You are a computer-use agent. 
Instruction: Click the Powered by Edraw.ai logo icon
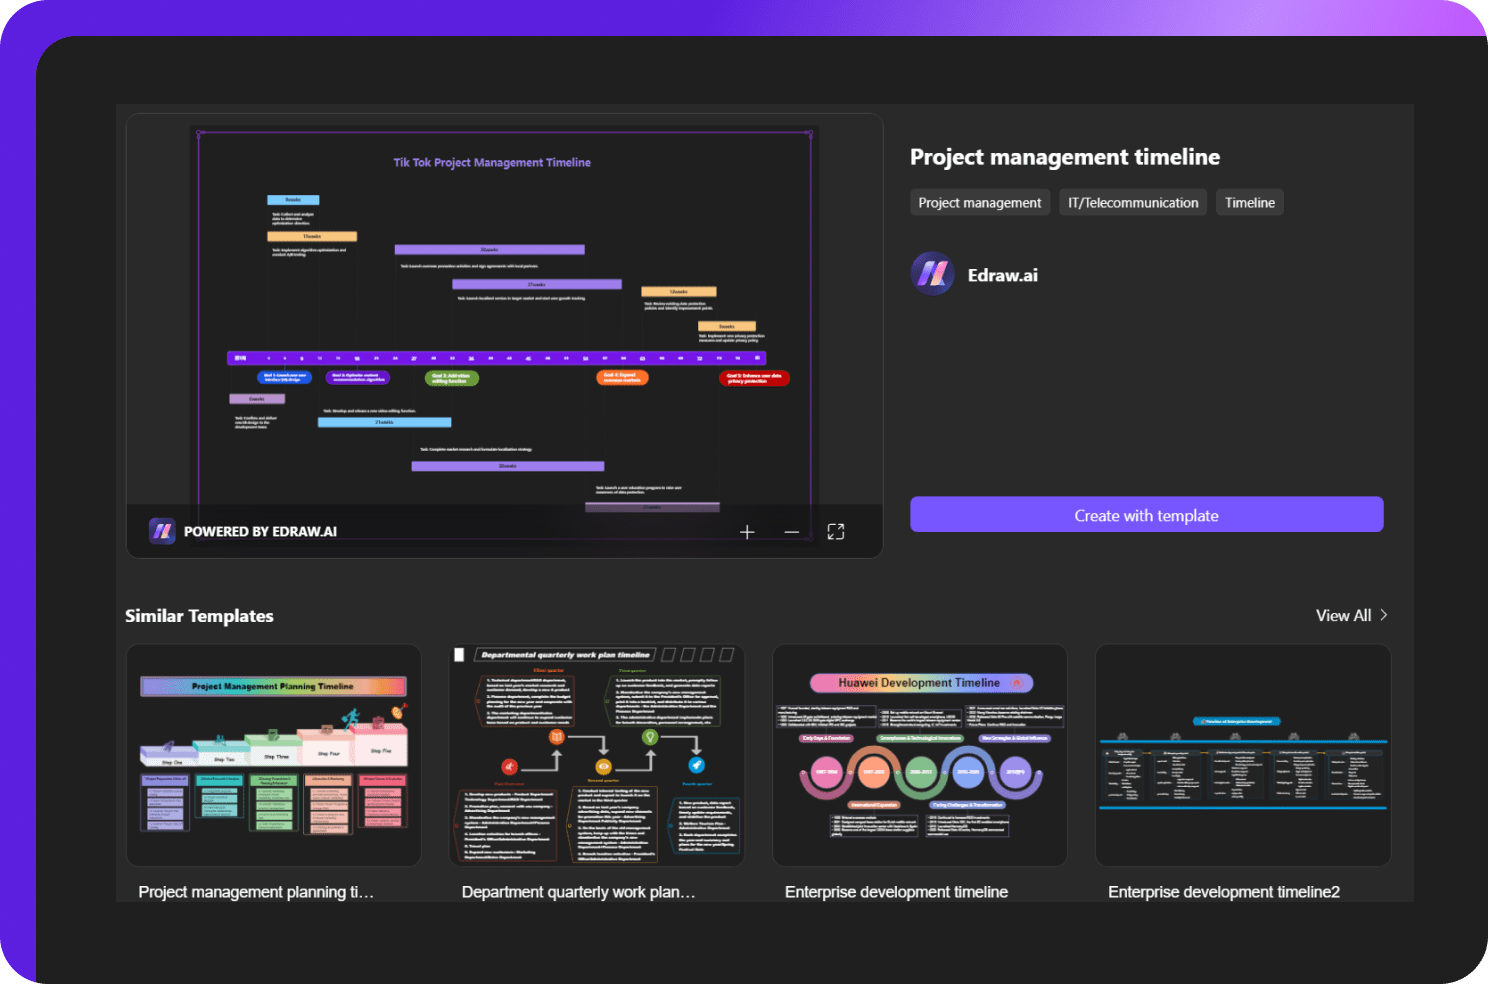(162, 531)
